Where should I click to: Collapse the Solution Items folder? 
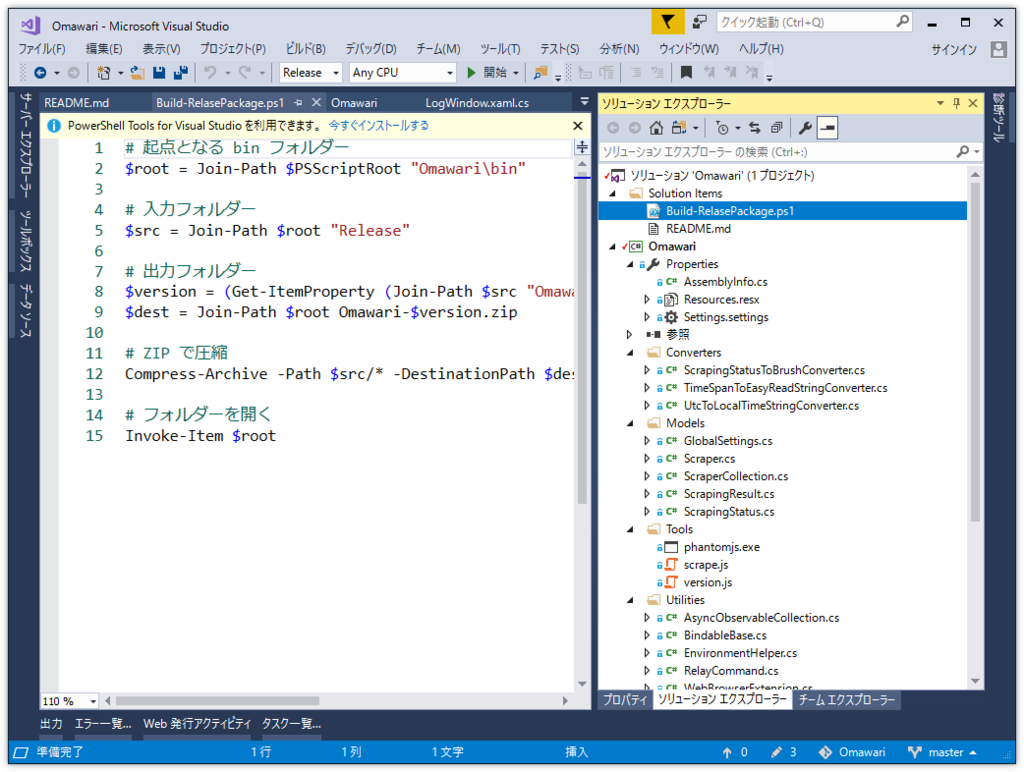613,193
